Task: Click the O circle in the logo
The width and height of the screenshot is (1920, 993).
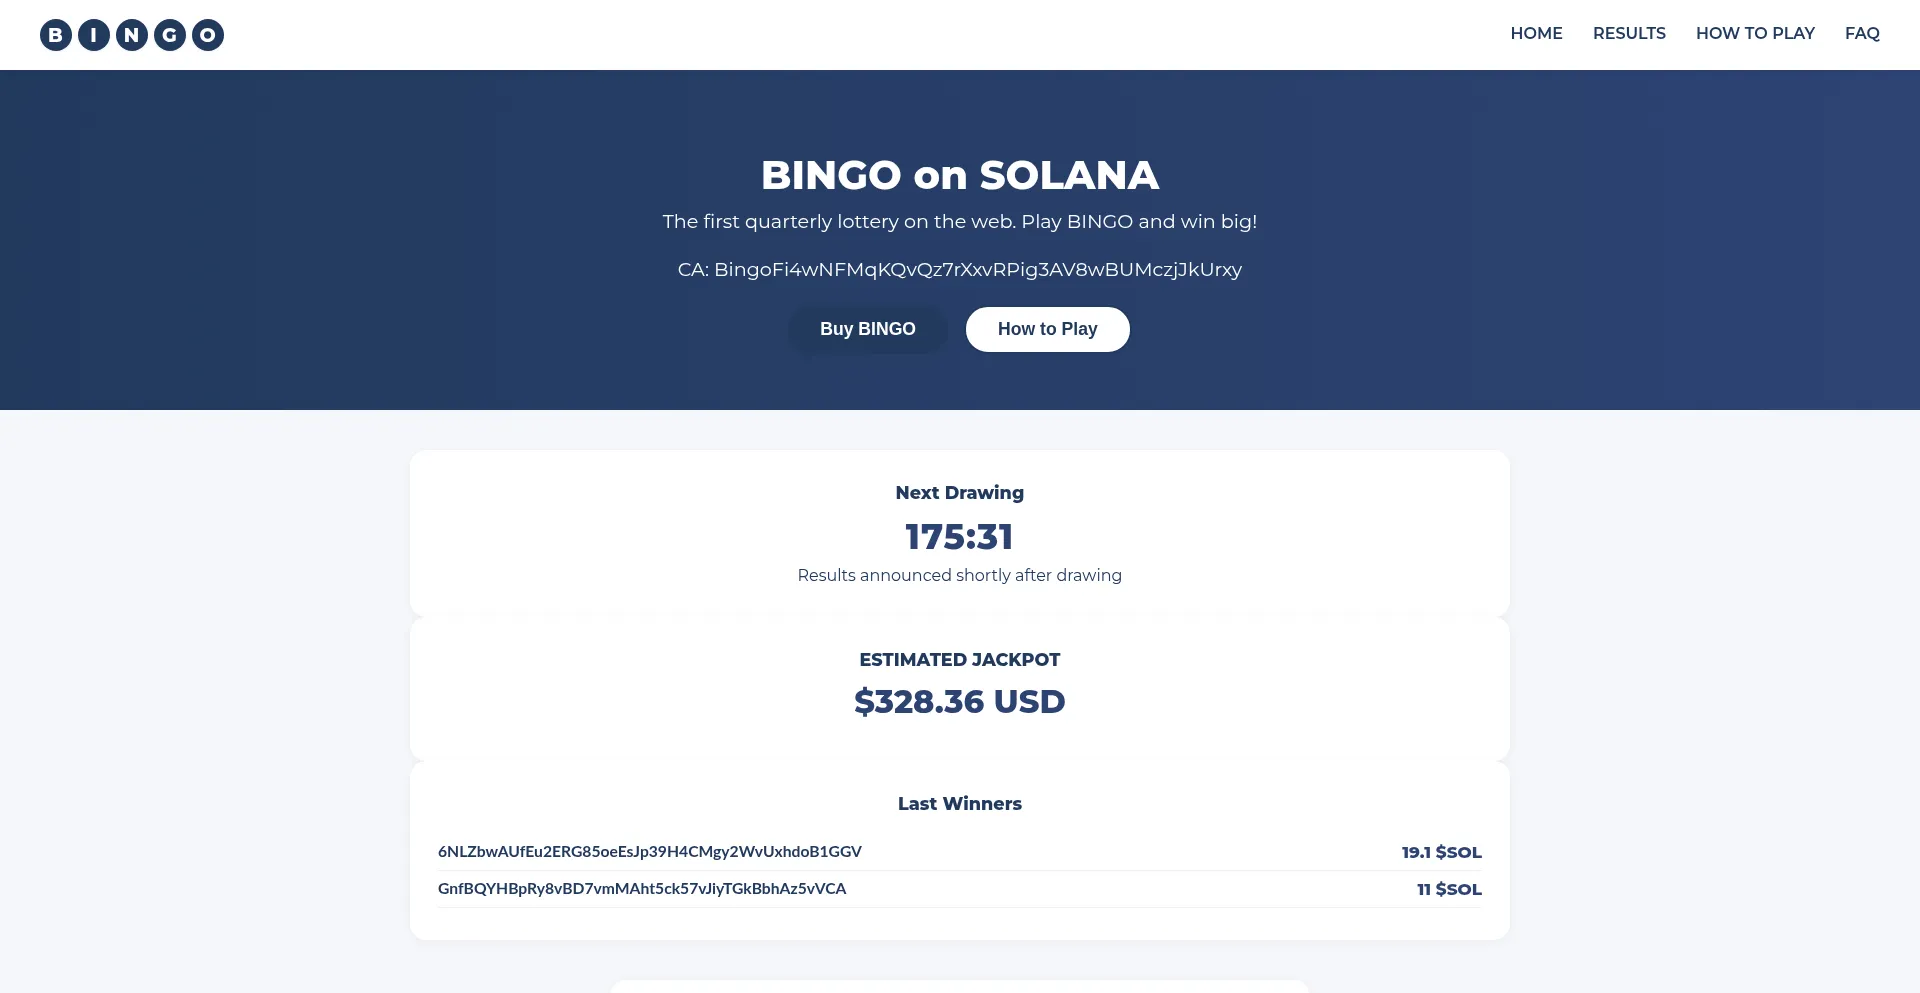Action: coord(208,35)
